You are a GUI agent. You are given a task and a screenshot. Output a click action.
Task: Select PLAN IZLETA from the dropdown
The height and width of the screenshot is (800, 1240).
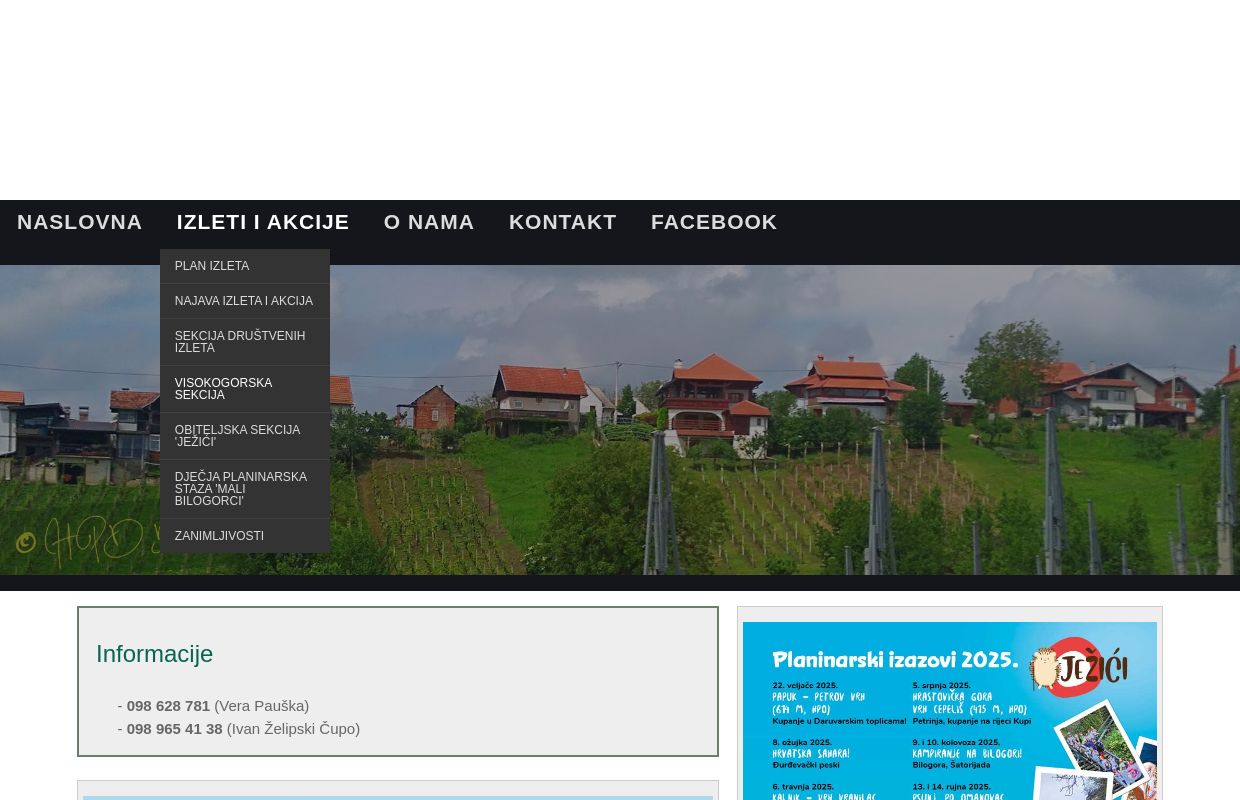coord(212,266)
